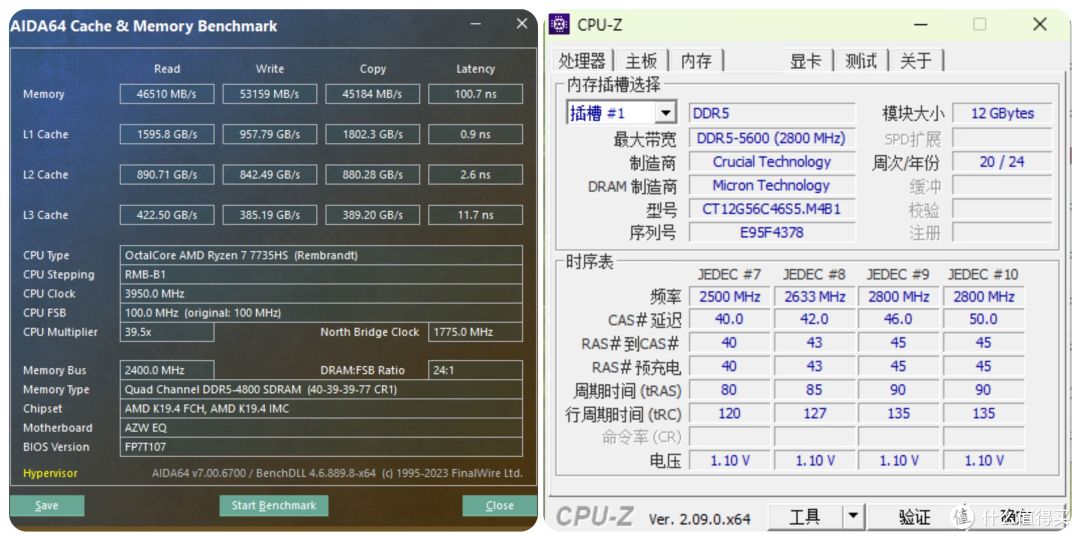The image size is (1080, 540).
Task: Click JEDEC #8 frequency 2633 MHz
Action: [x=814, y=297]
